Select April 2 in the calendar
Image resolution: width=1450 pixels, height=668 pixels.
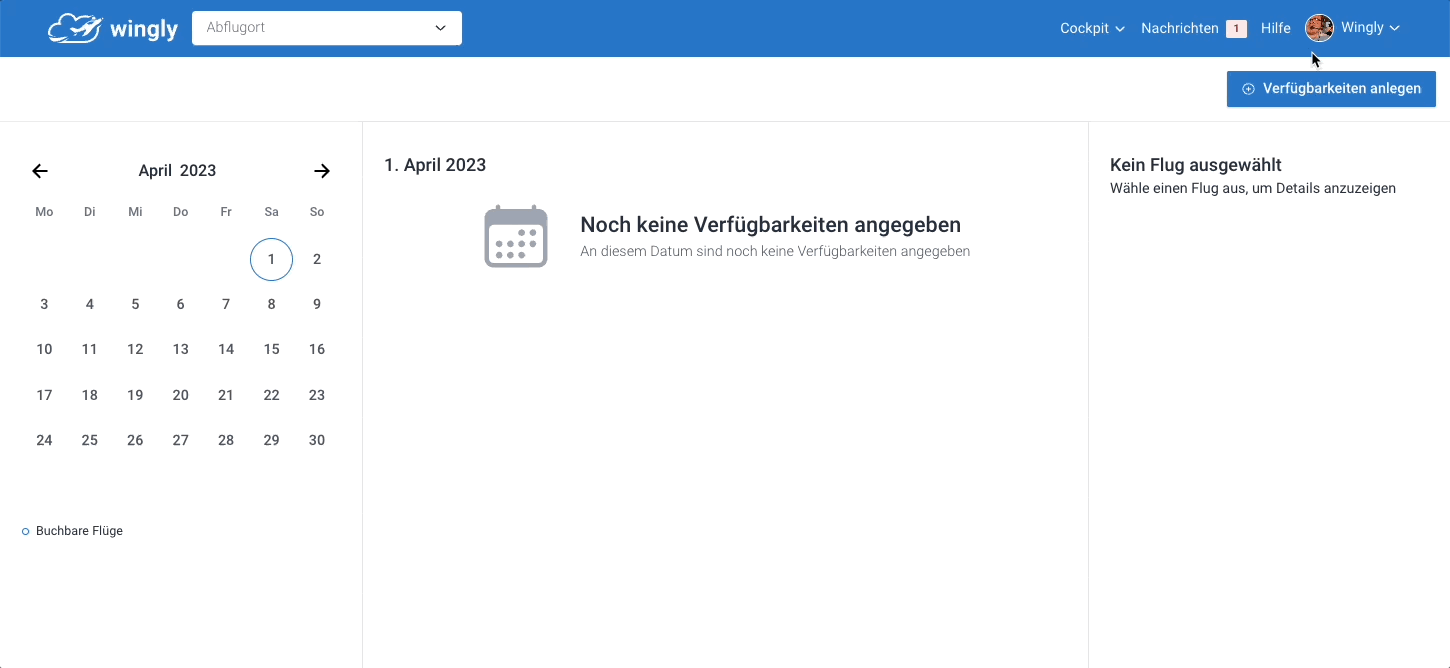(x=317, y=259)
